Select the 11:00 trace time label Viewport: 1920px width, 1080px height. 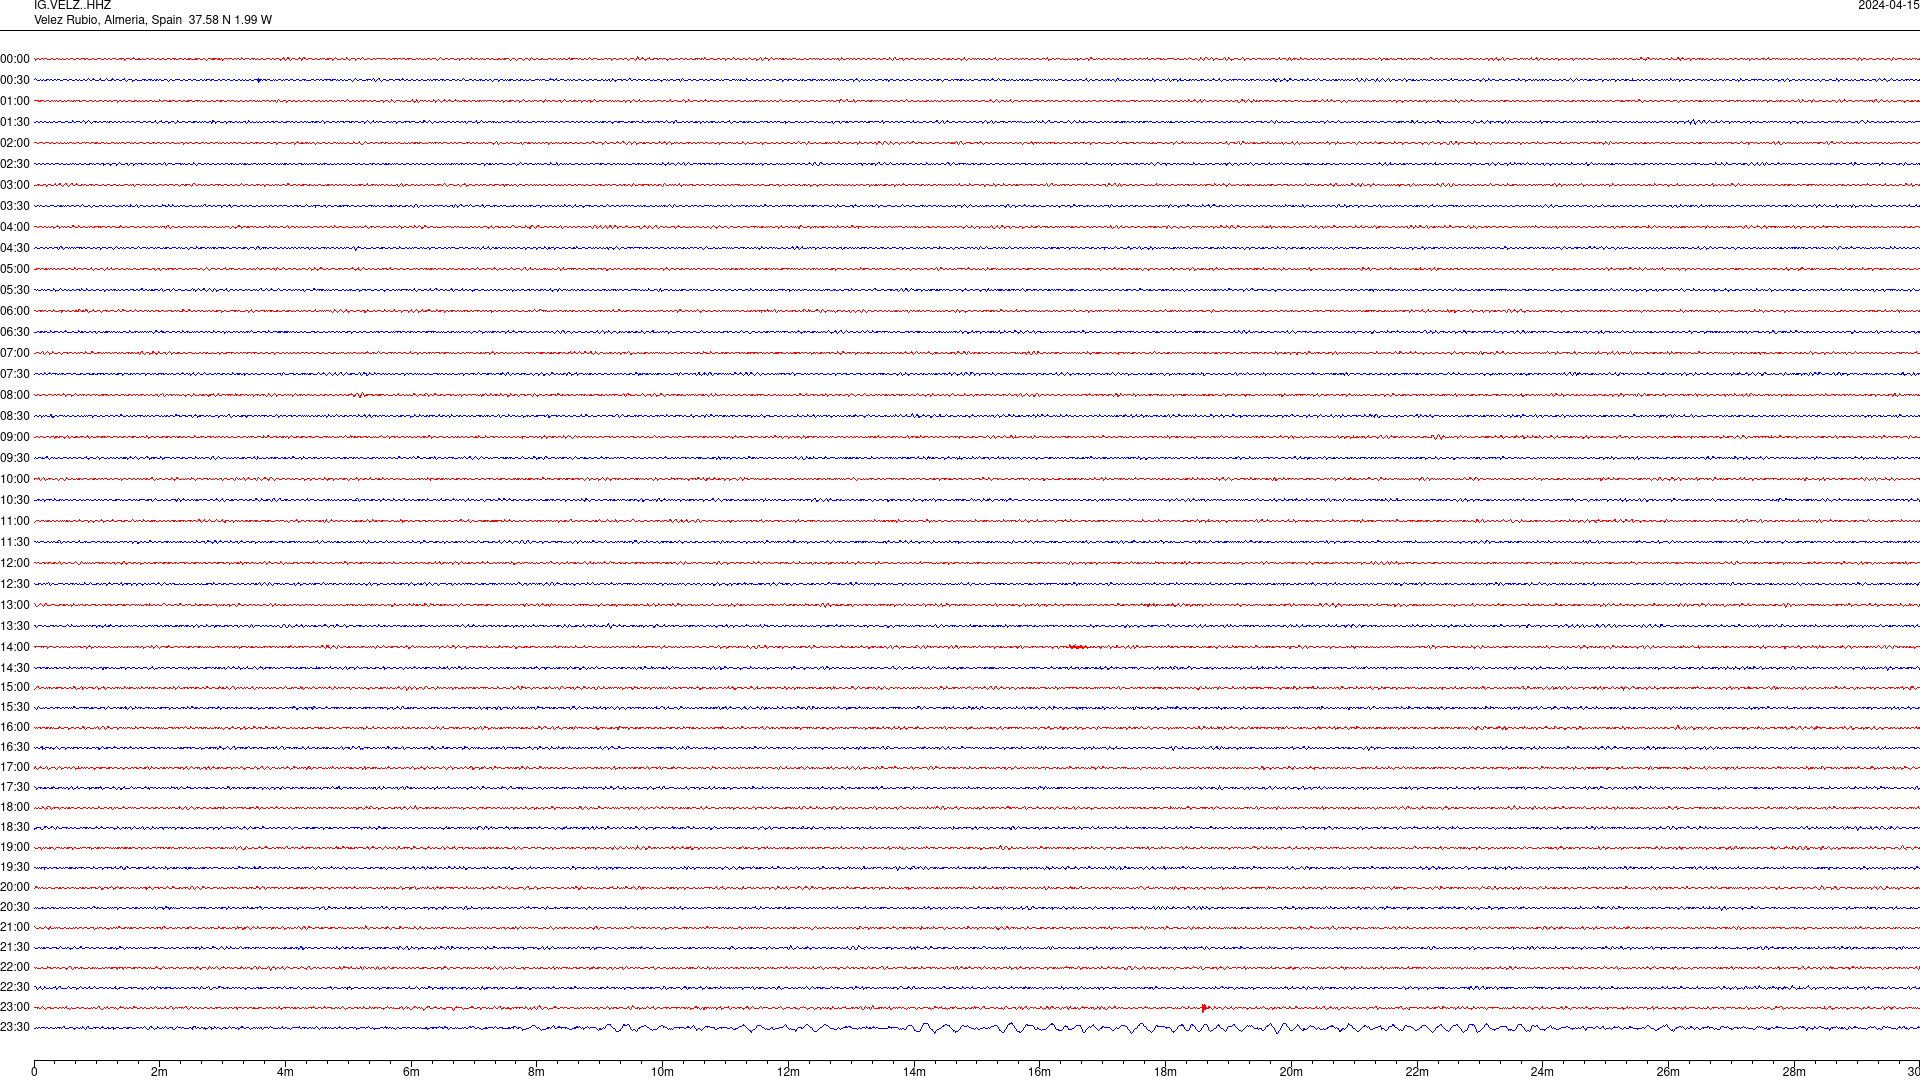point(15,521)
